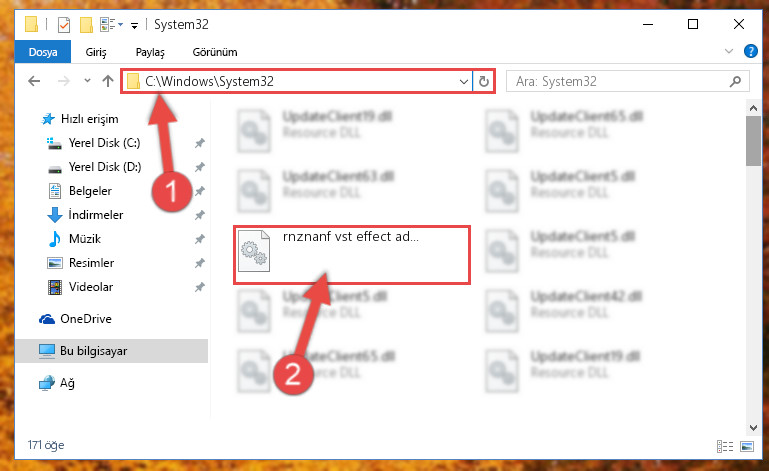
Task: Expand the ribbon with the chevron
Action: tap(729, 51)
